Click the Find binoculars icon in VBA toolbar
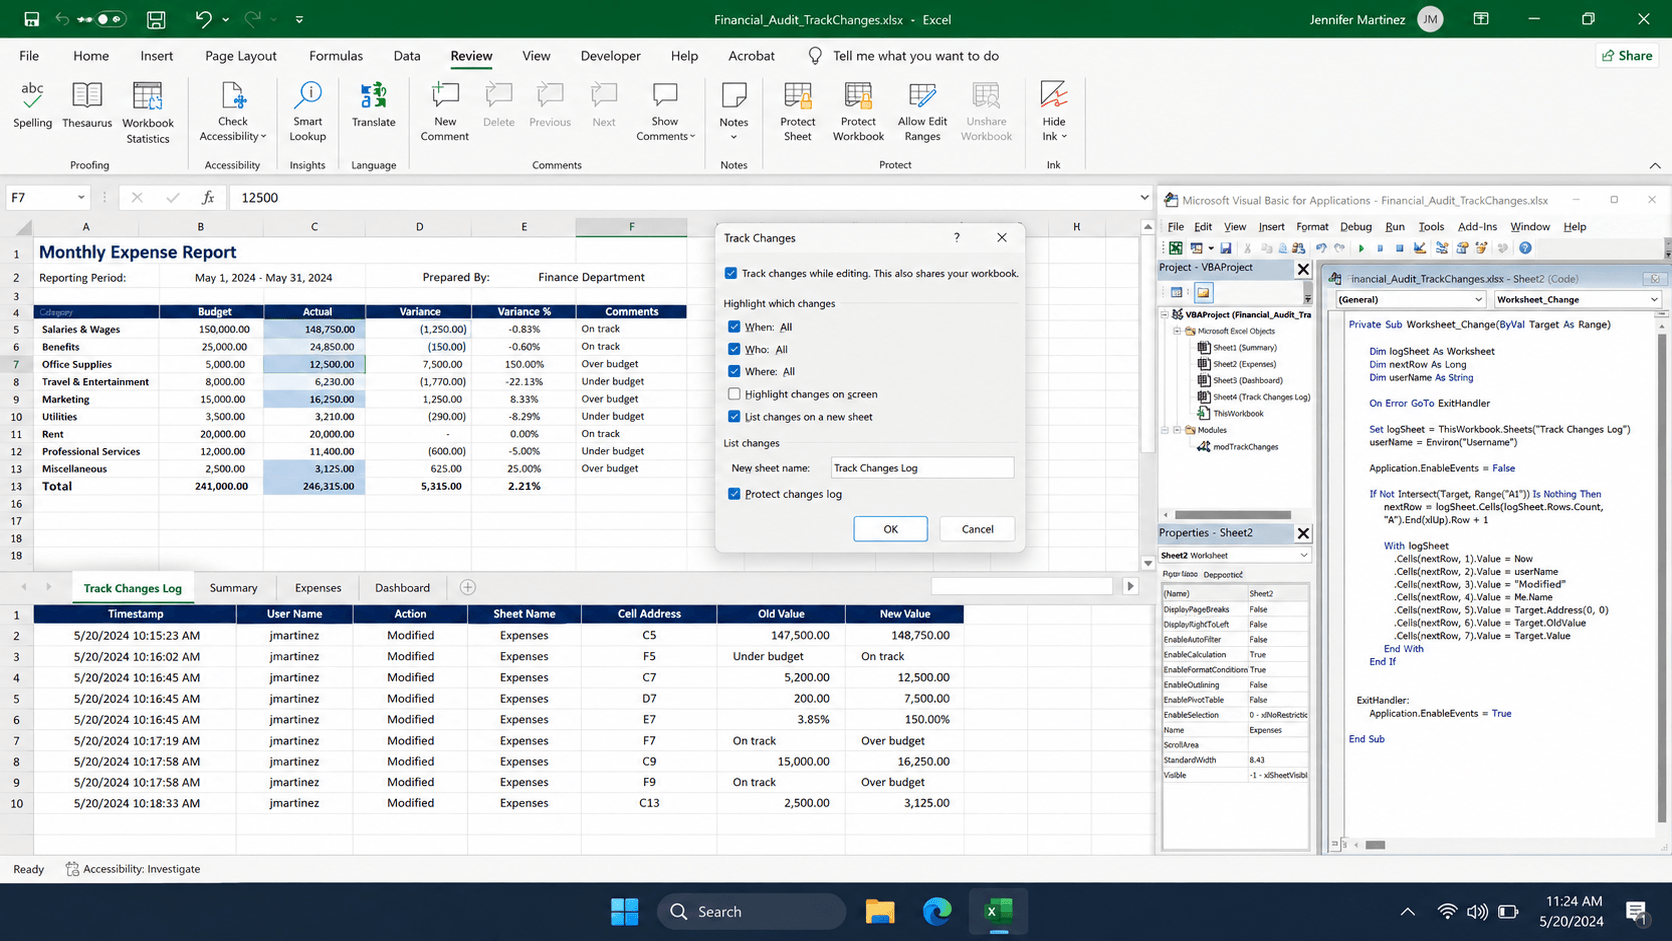The image size is (1672, 941). point(1298,248)
